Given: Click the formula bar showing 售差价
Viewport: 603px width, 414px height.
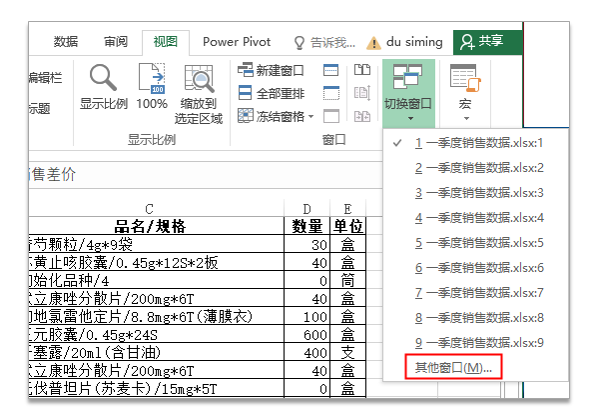Looking at the screenshot, I should pyautogui.click(x=206, y=175).
